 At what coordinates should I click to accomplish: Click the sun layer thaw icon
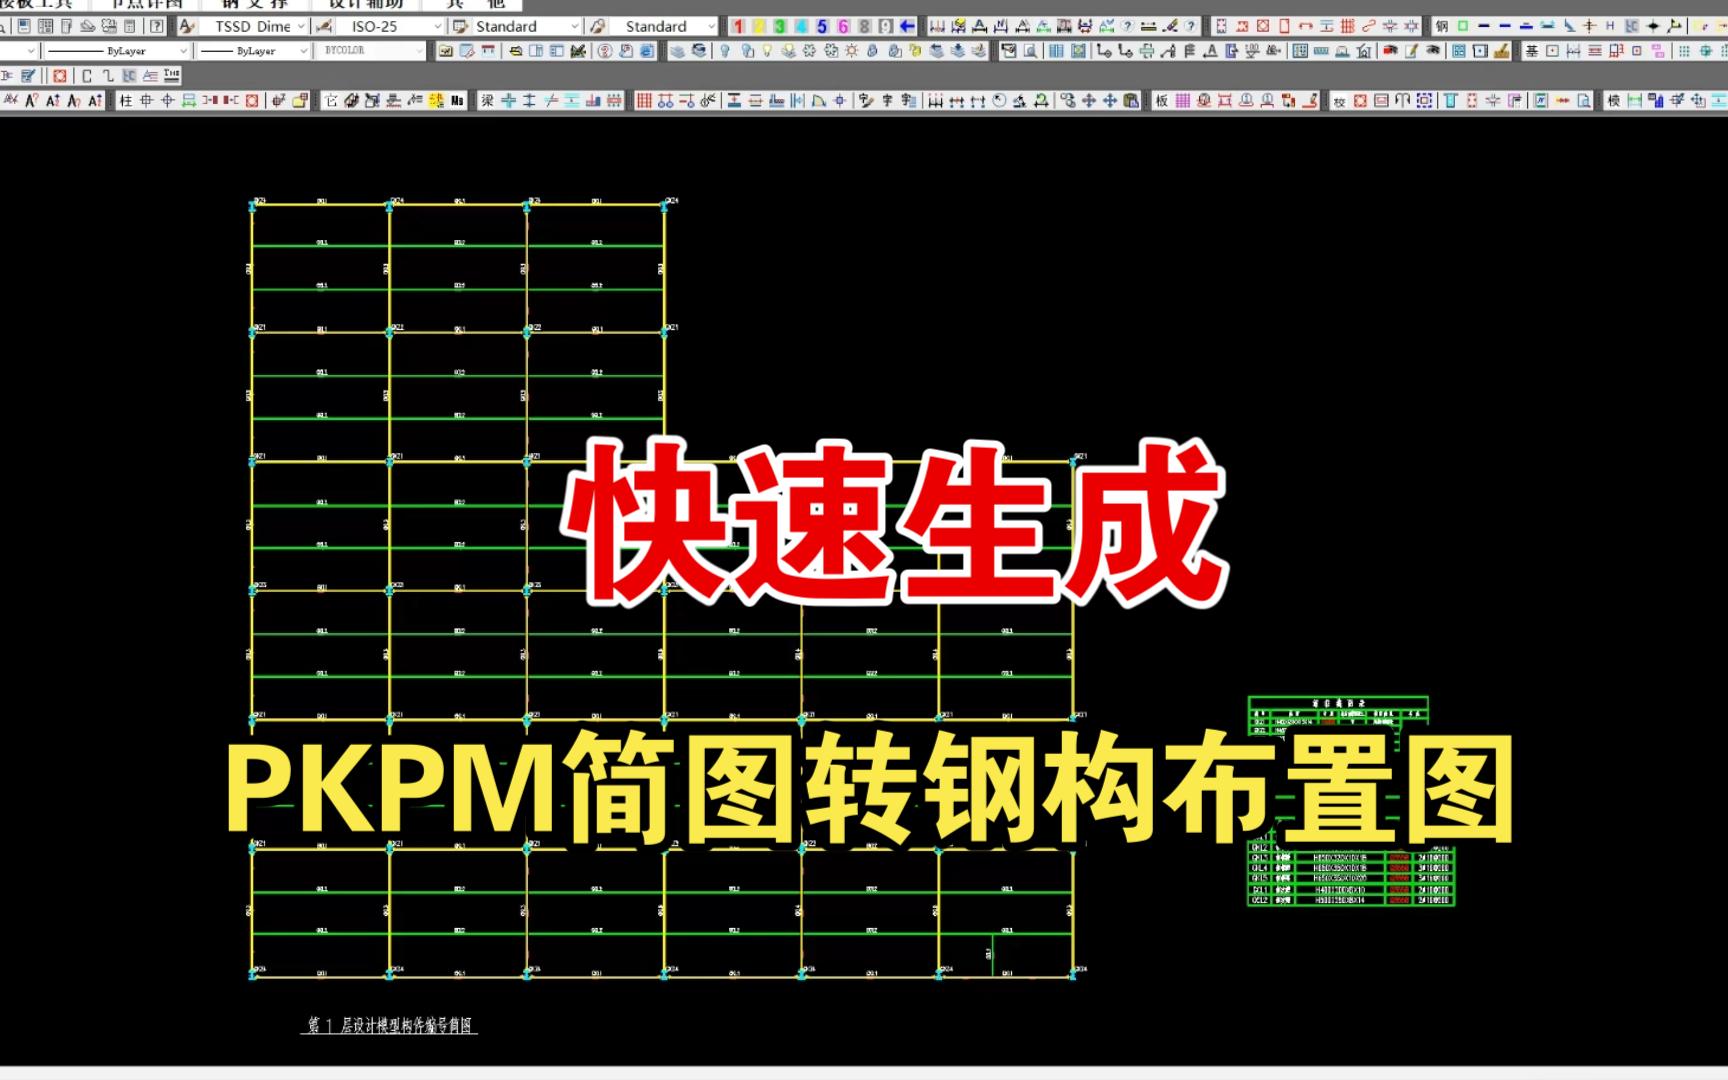coord(851,50)
